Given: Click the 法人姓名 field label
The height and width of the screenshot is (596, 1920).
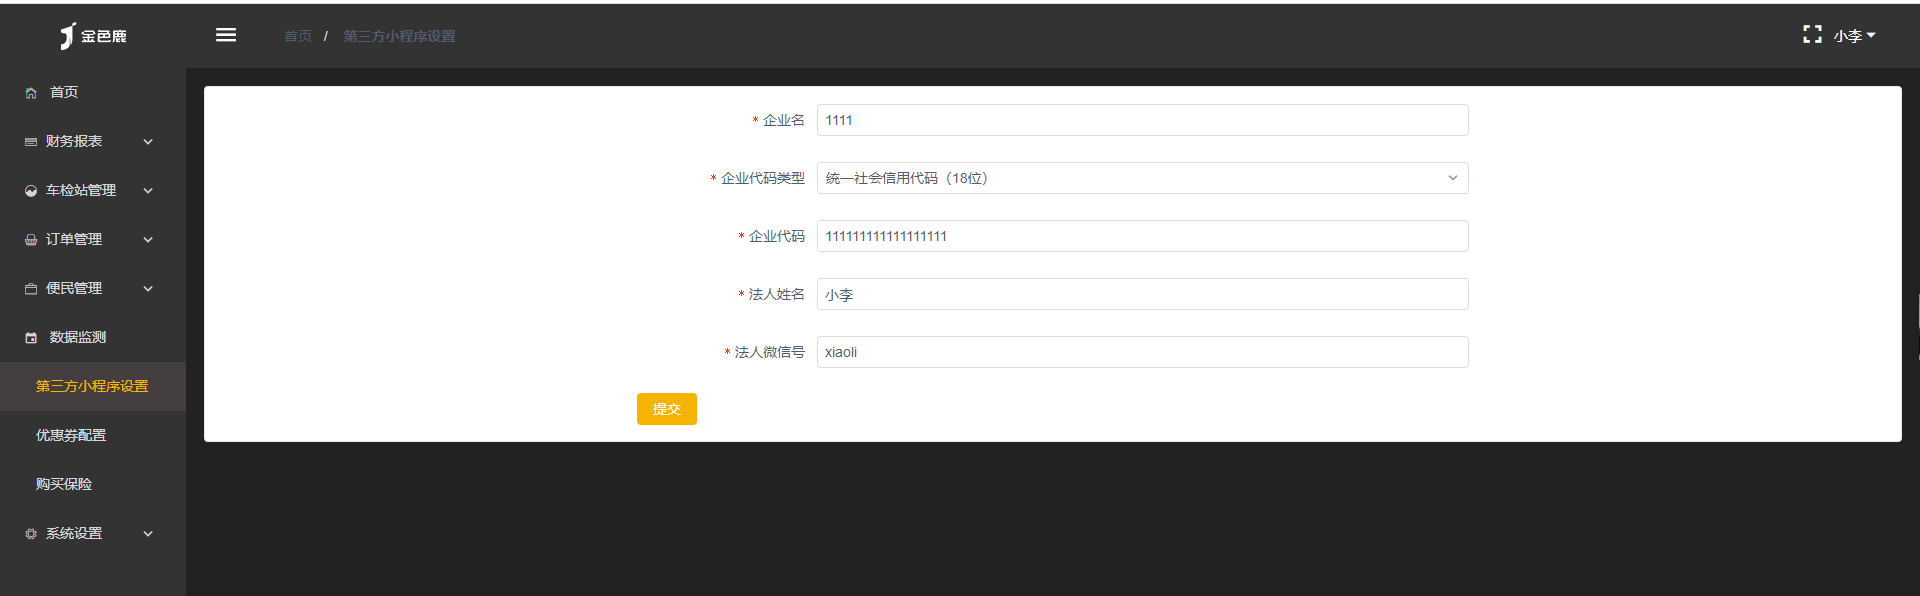Looking at the screenshot, I should (x=777, y=294).
